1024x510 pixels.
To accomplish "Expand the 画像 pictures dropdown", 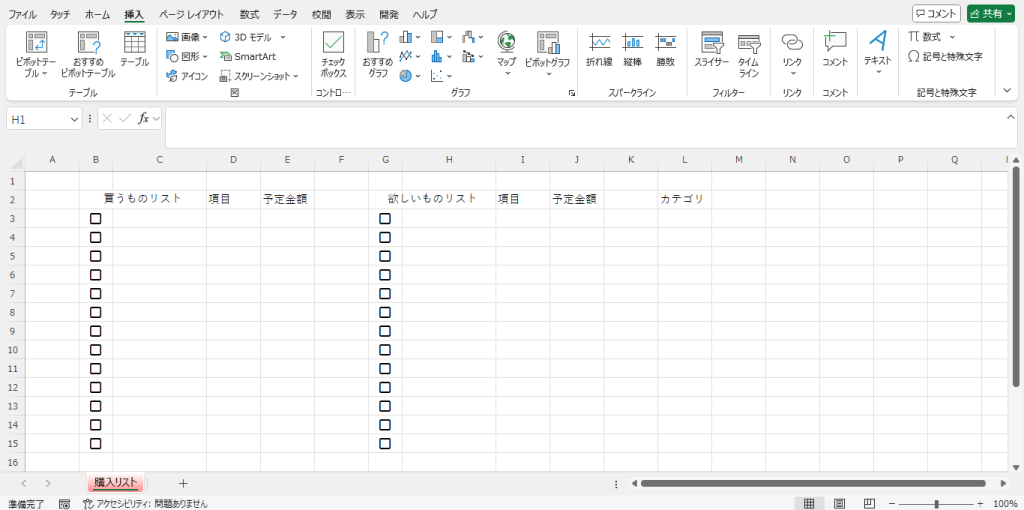I will (x=187, y=37).
